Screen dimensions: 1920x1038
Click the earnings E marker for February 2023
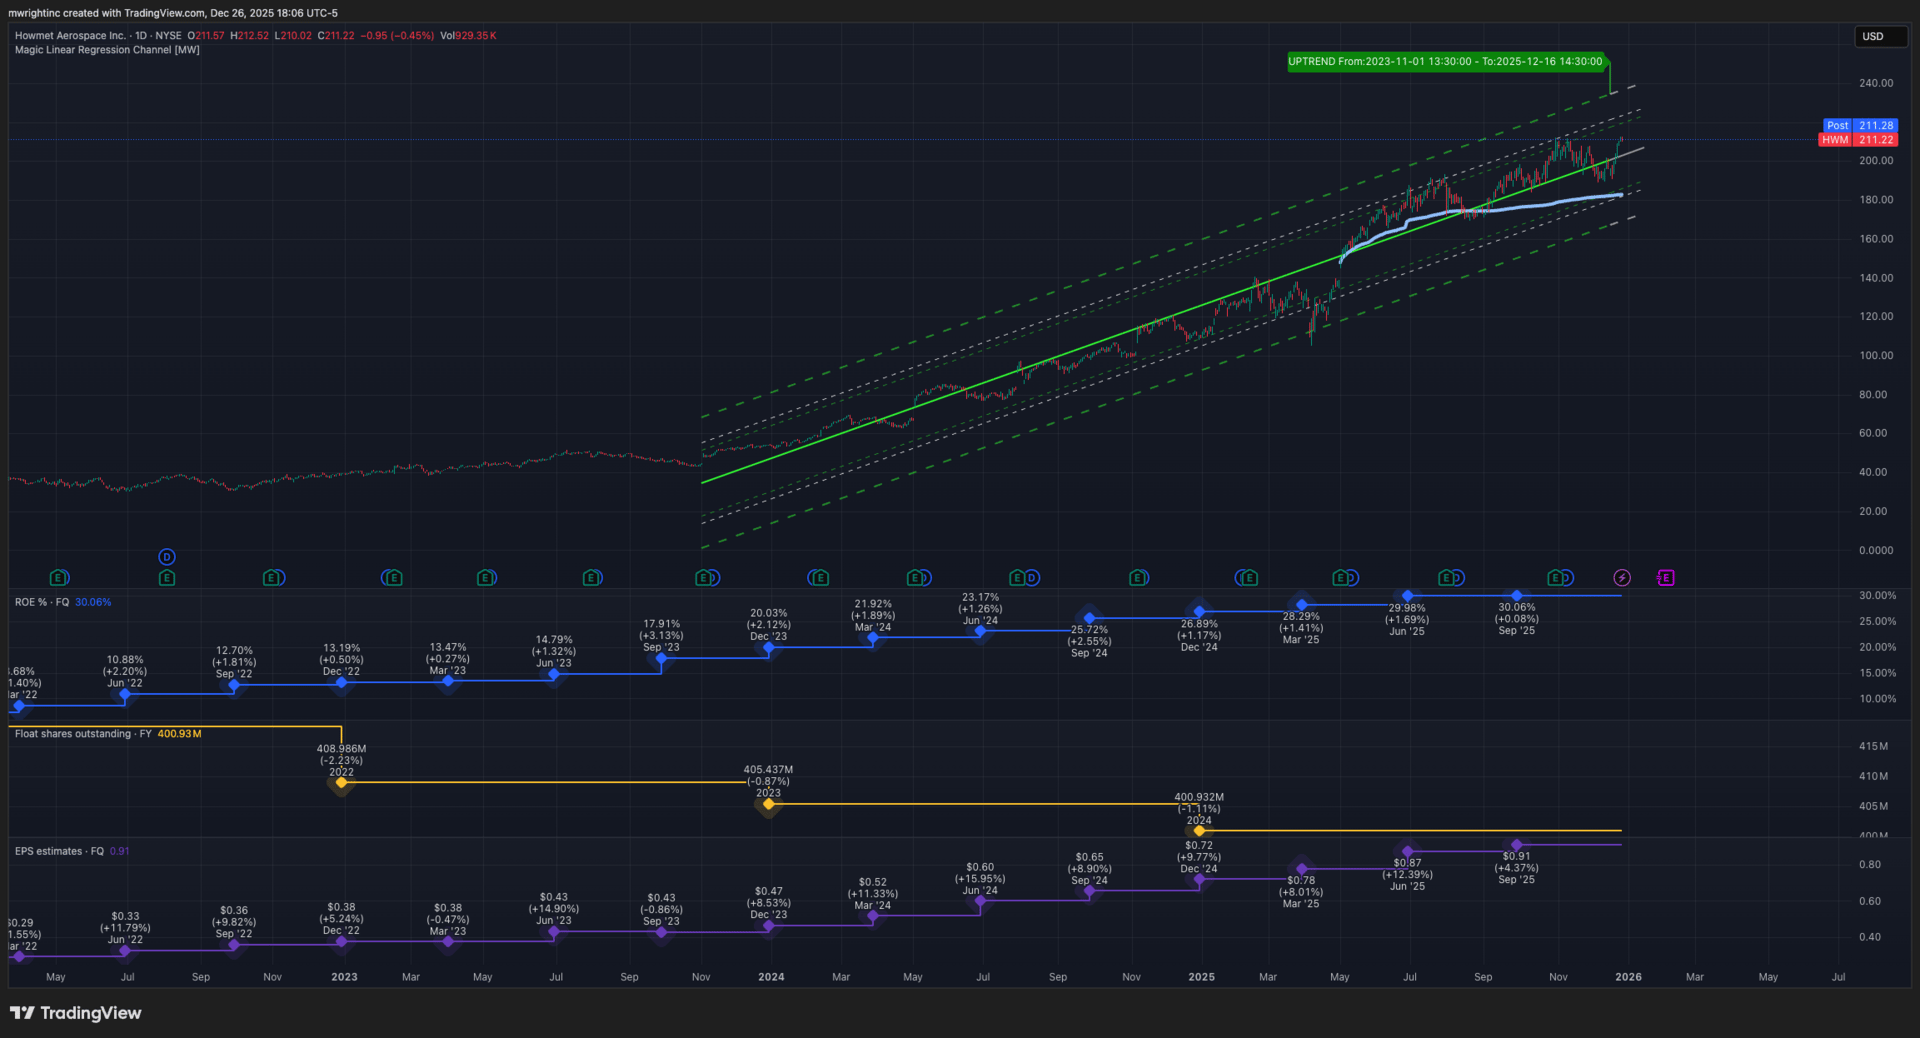tap(393, 578)
